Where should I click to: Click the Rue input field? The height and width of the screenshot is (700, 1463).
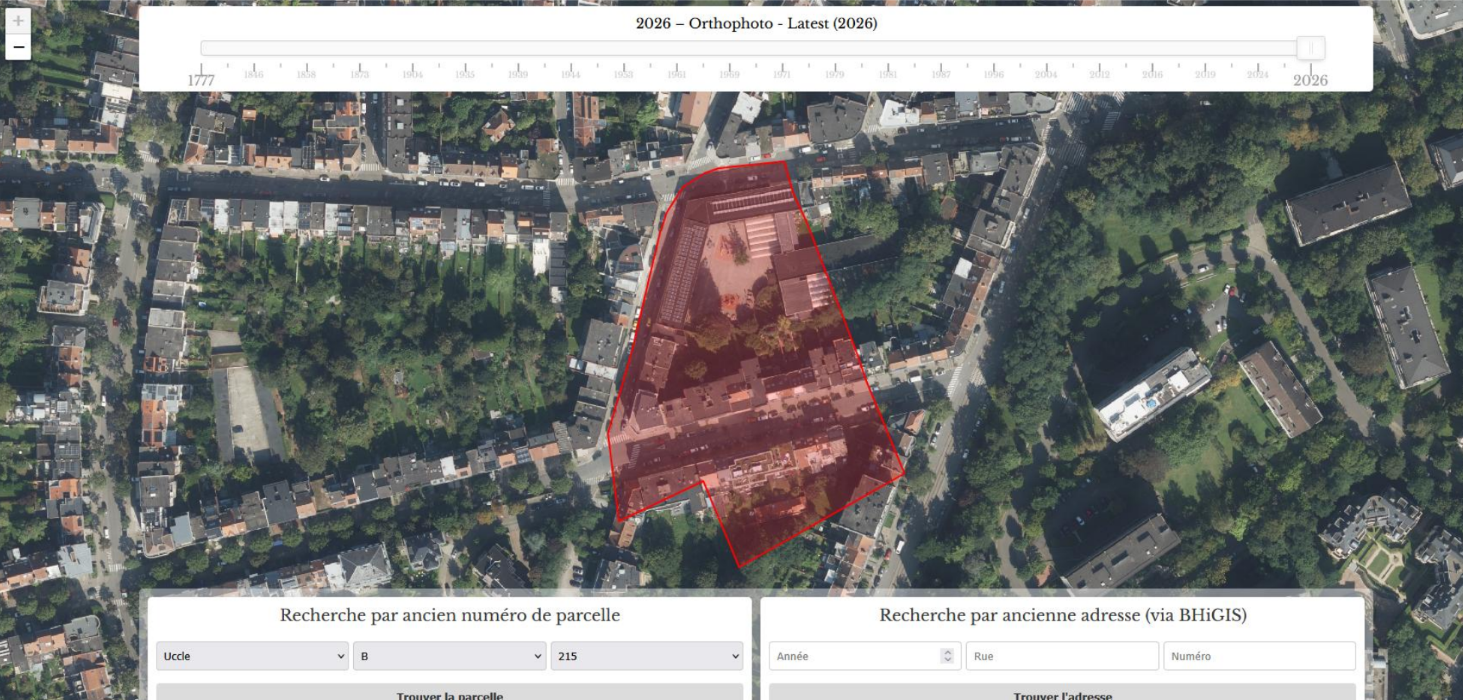click(1063, 656)
